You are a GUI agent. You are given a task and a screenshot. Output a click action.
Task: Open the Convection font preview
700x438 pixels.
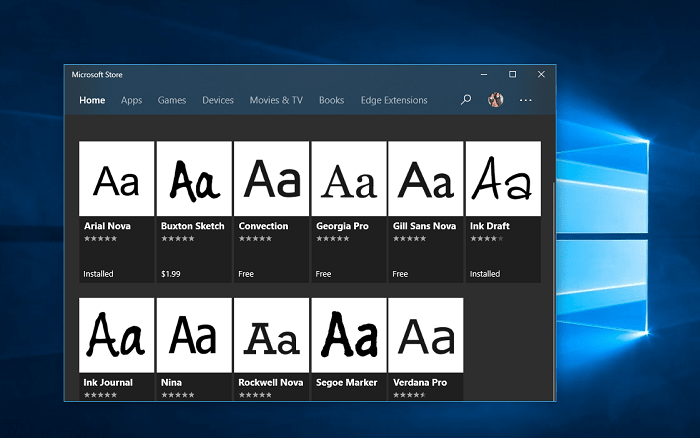coord(271,179)
